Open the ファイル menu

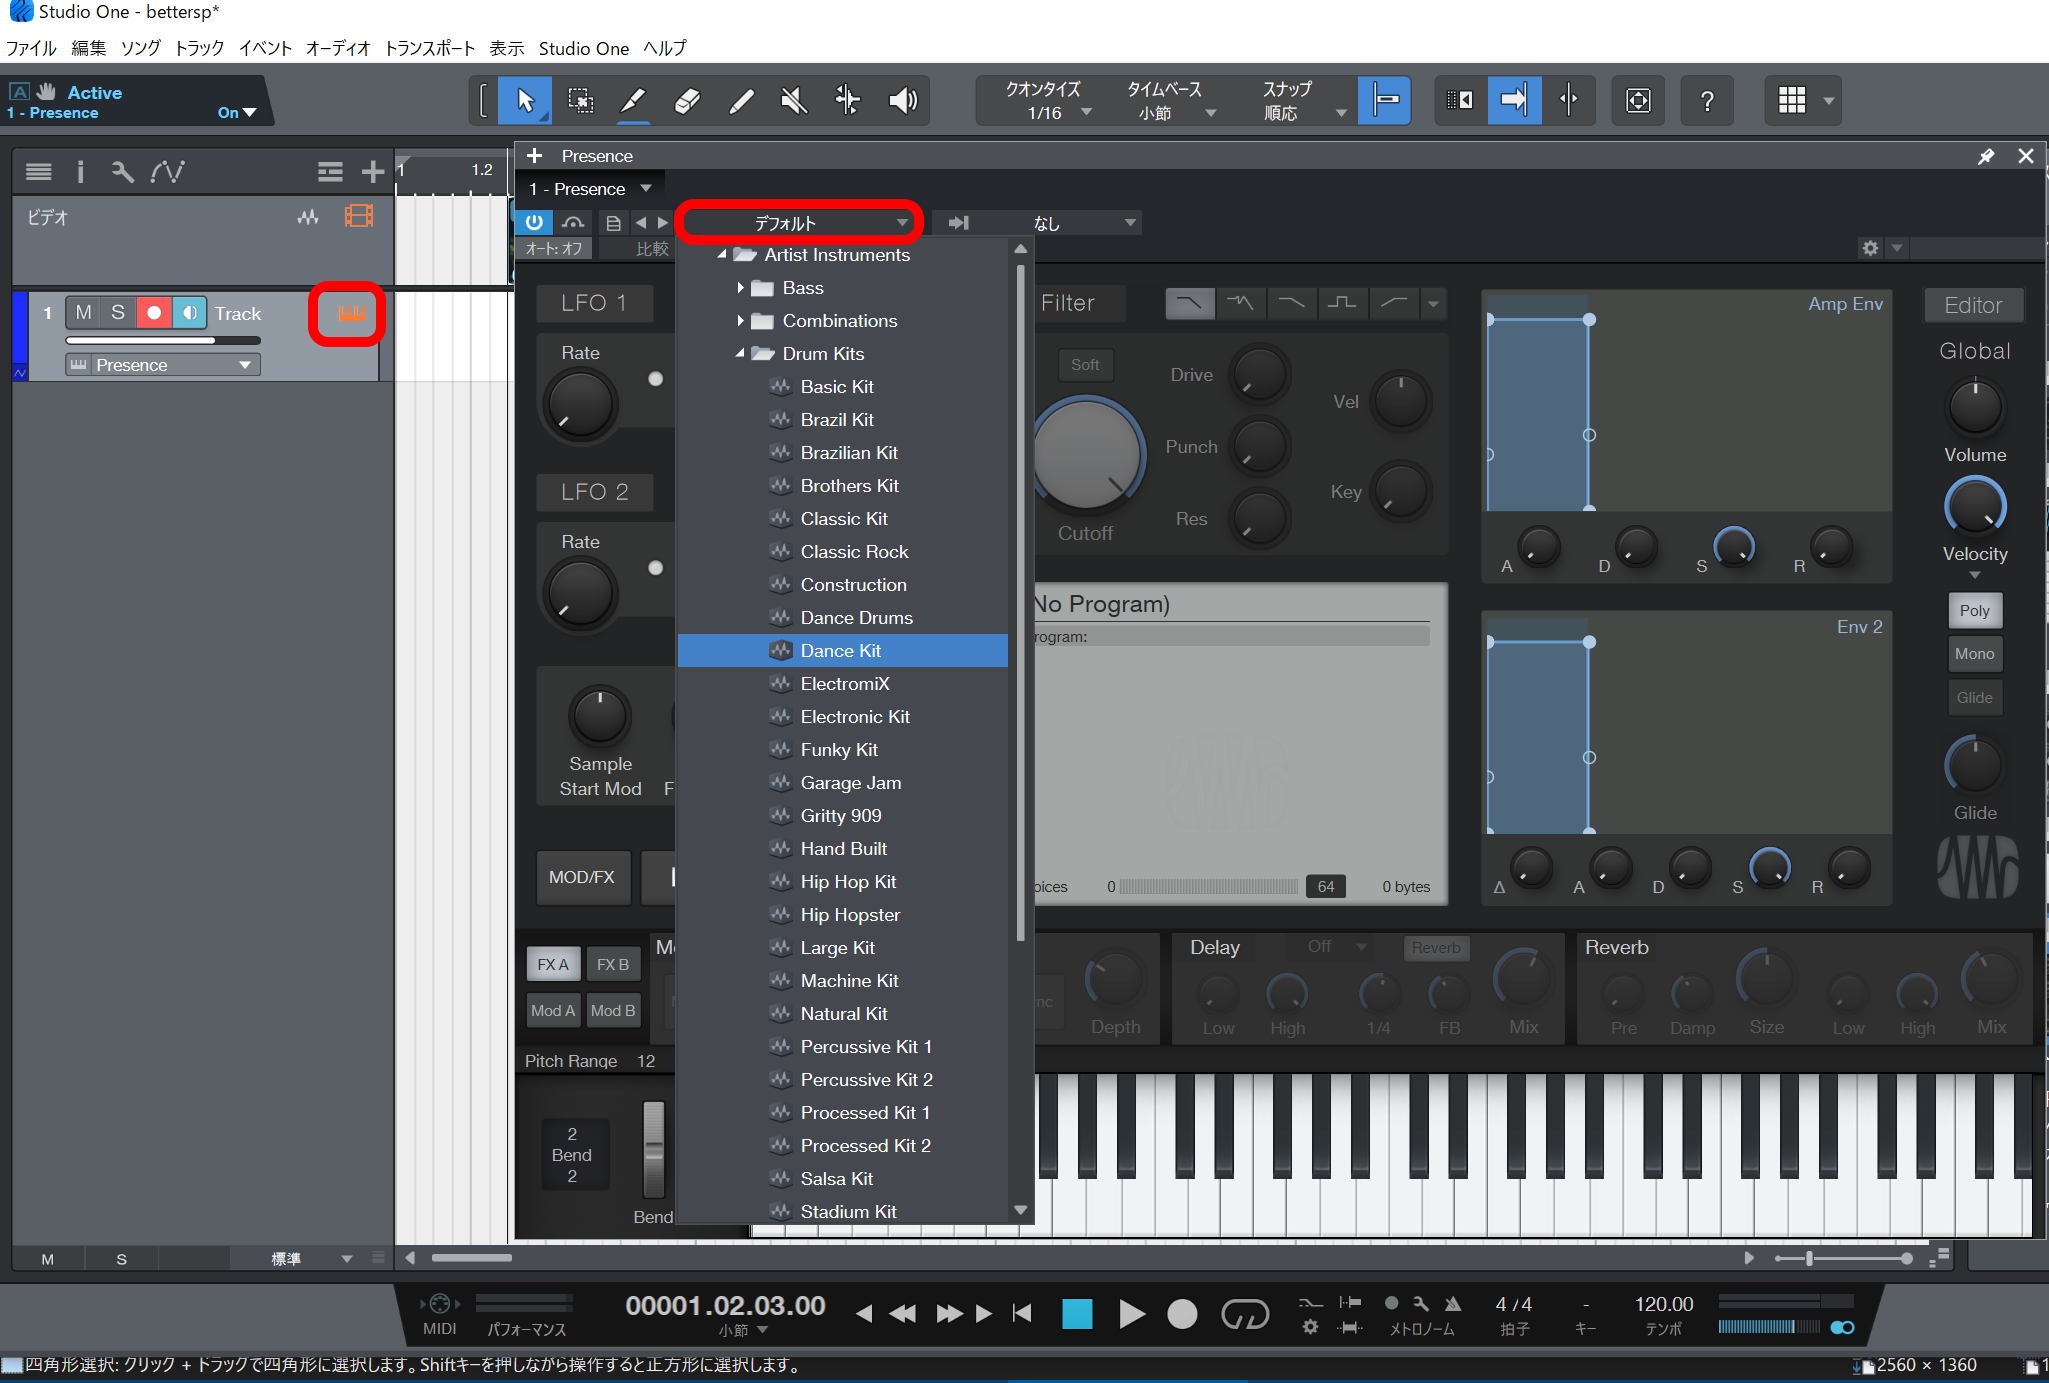click(31, 48)
